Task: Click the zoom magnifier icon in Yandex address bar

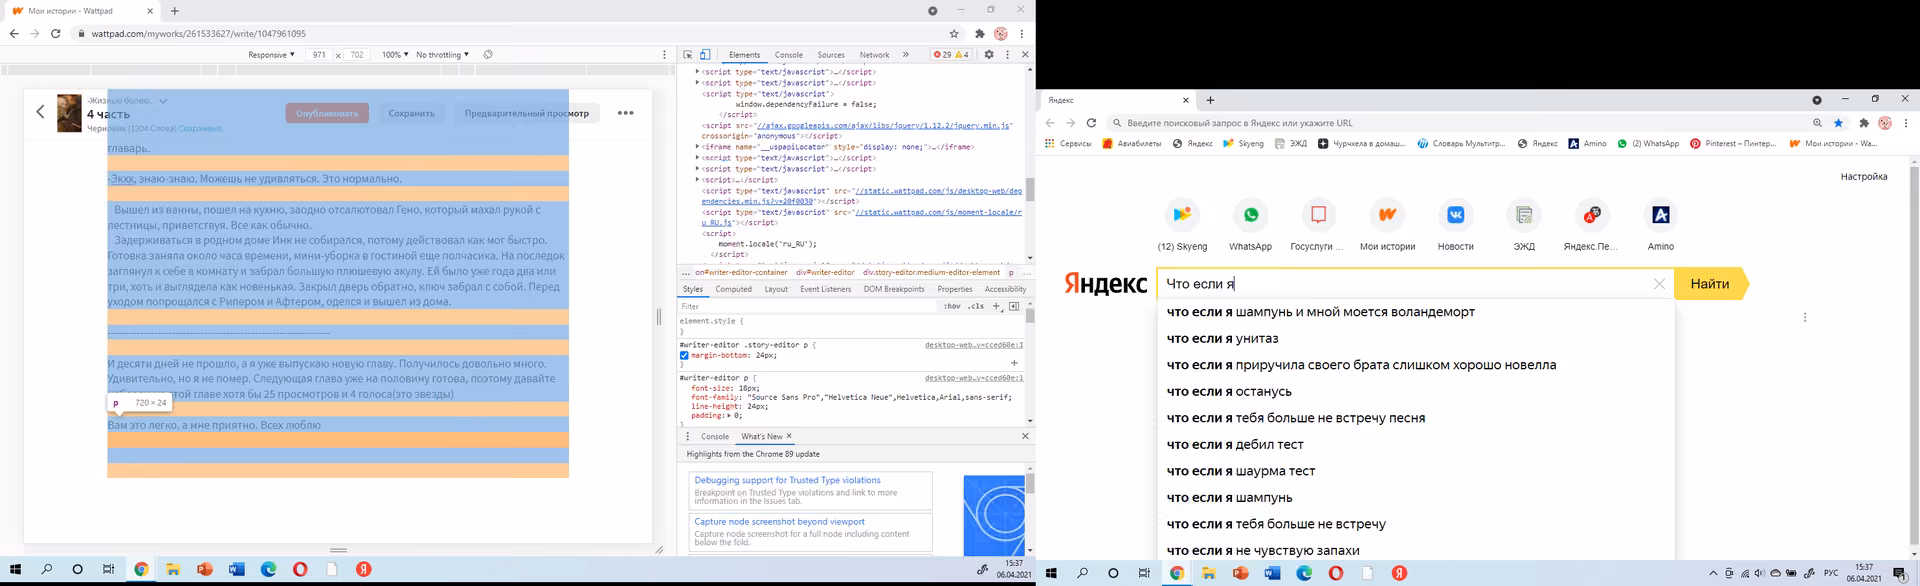Action: click(x=1817, y=123)
